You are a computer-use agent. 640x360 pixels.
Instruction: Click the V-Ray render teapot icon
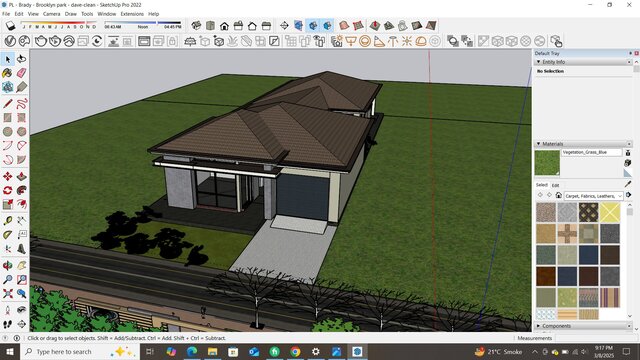[x=41, y=41]
